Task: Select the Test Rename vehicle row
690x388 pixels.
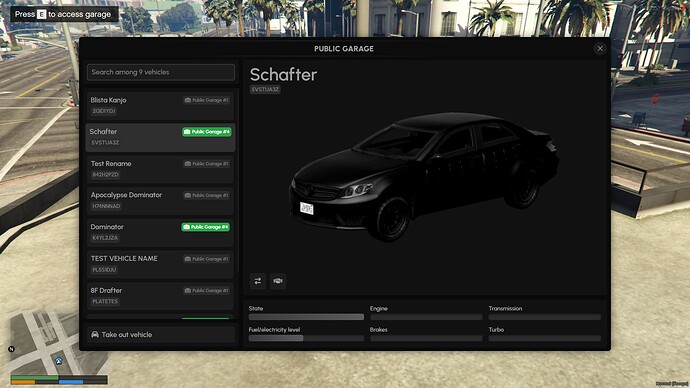Action: coord(161,169)
